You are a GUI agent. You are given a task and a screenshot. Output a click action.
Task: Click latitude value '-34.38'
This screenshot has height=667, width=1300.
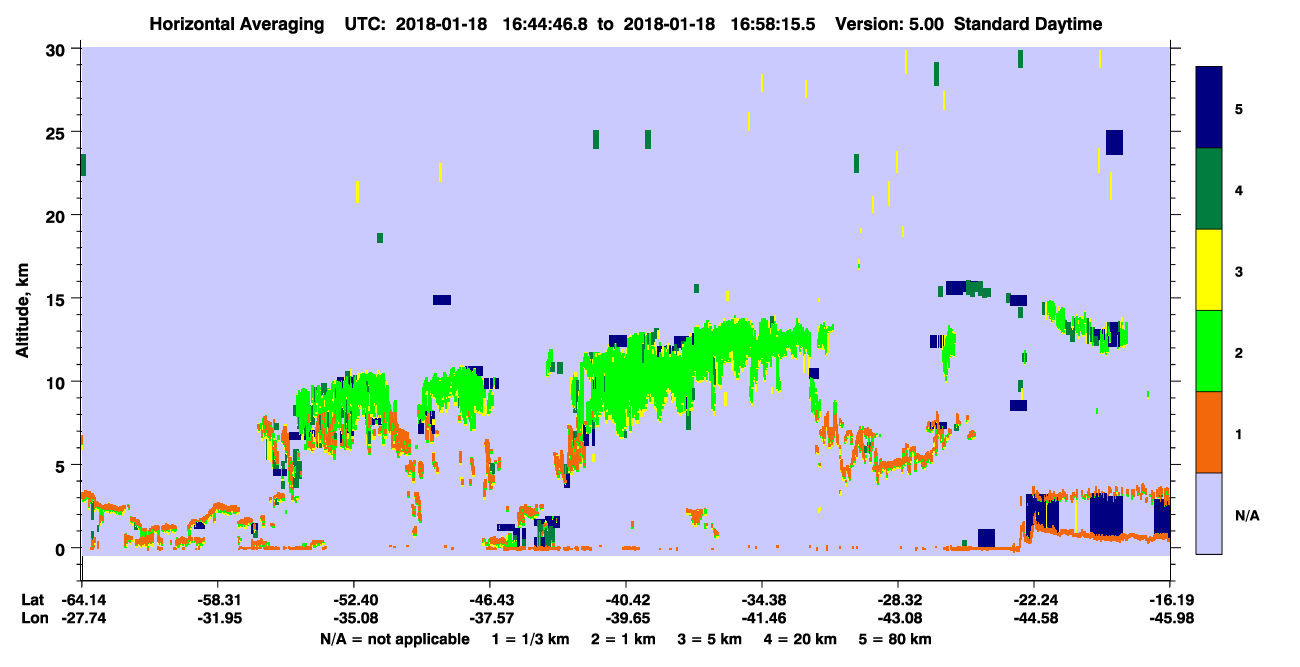click(x=762, y=600)
